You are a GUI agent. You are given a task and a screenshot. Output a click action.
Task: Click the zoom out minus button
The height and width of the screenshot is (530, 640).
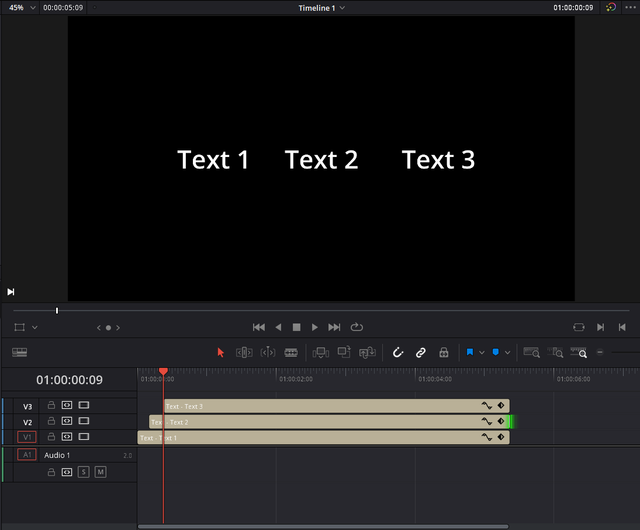coord(600,352)
